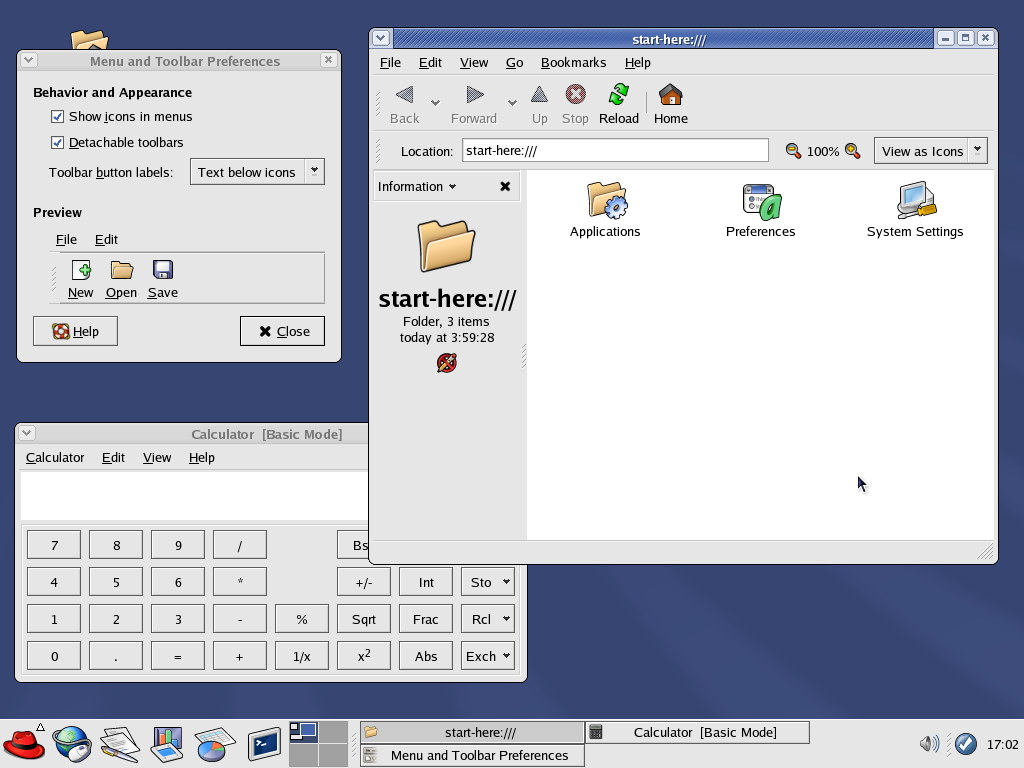Go to the Home folder icon
Screen dimensions: 1024x768
pyautogui.click(x=671, y=95)
